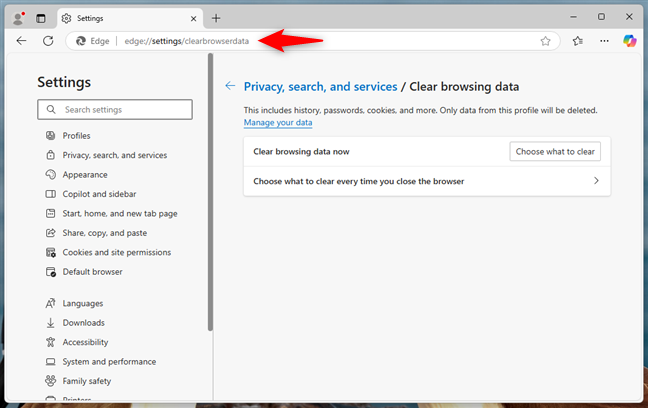The width and height of the screenshot is (648, 408).
Task: Open Default browser section
Action: click(x=93, y=272)
